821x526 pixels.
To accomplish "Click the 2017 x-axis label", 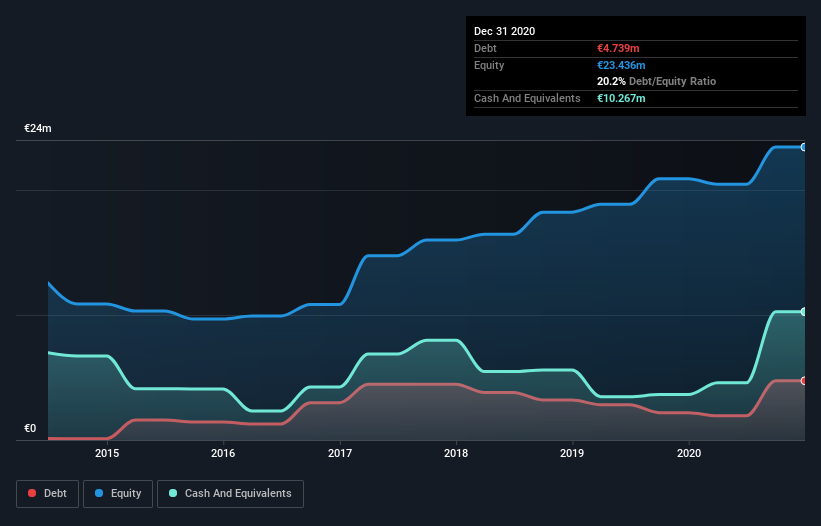I will point(340,453).
